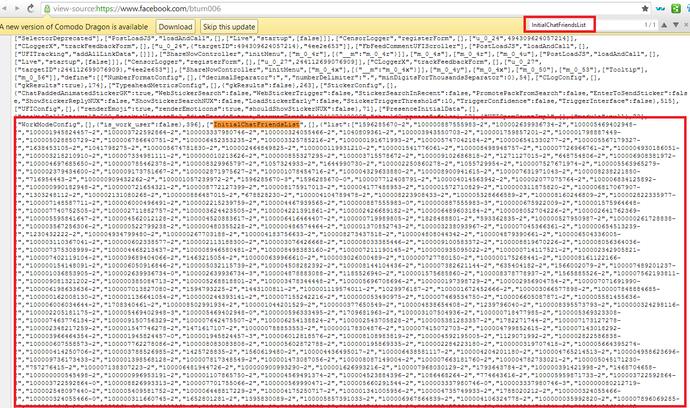Click the 1/1 find match counter
This screenshot has width=690, height=408.
650,25
